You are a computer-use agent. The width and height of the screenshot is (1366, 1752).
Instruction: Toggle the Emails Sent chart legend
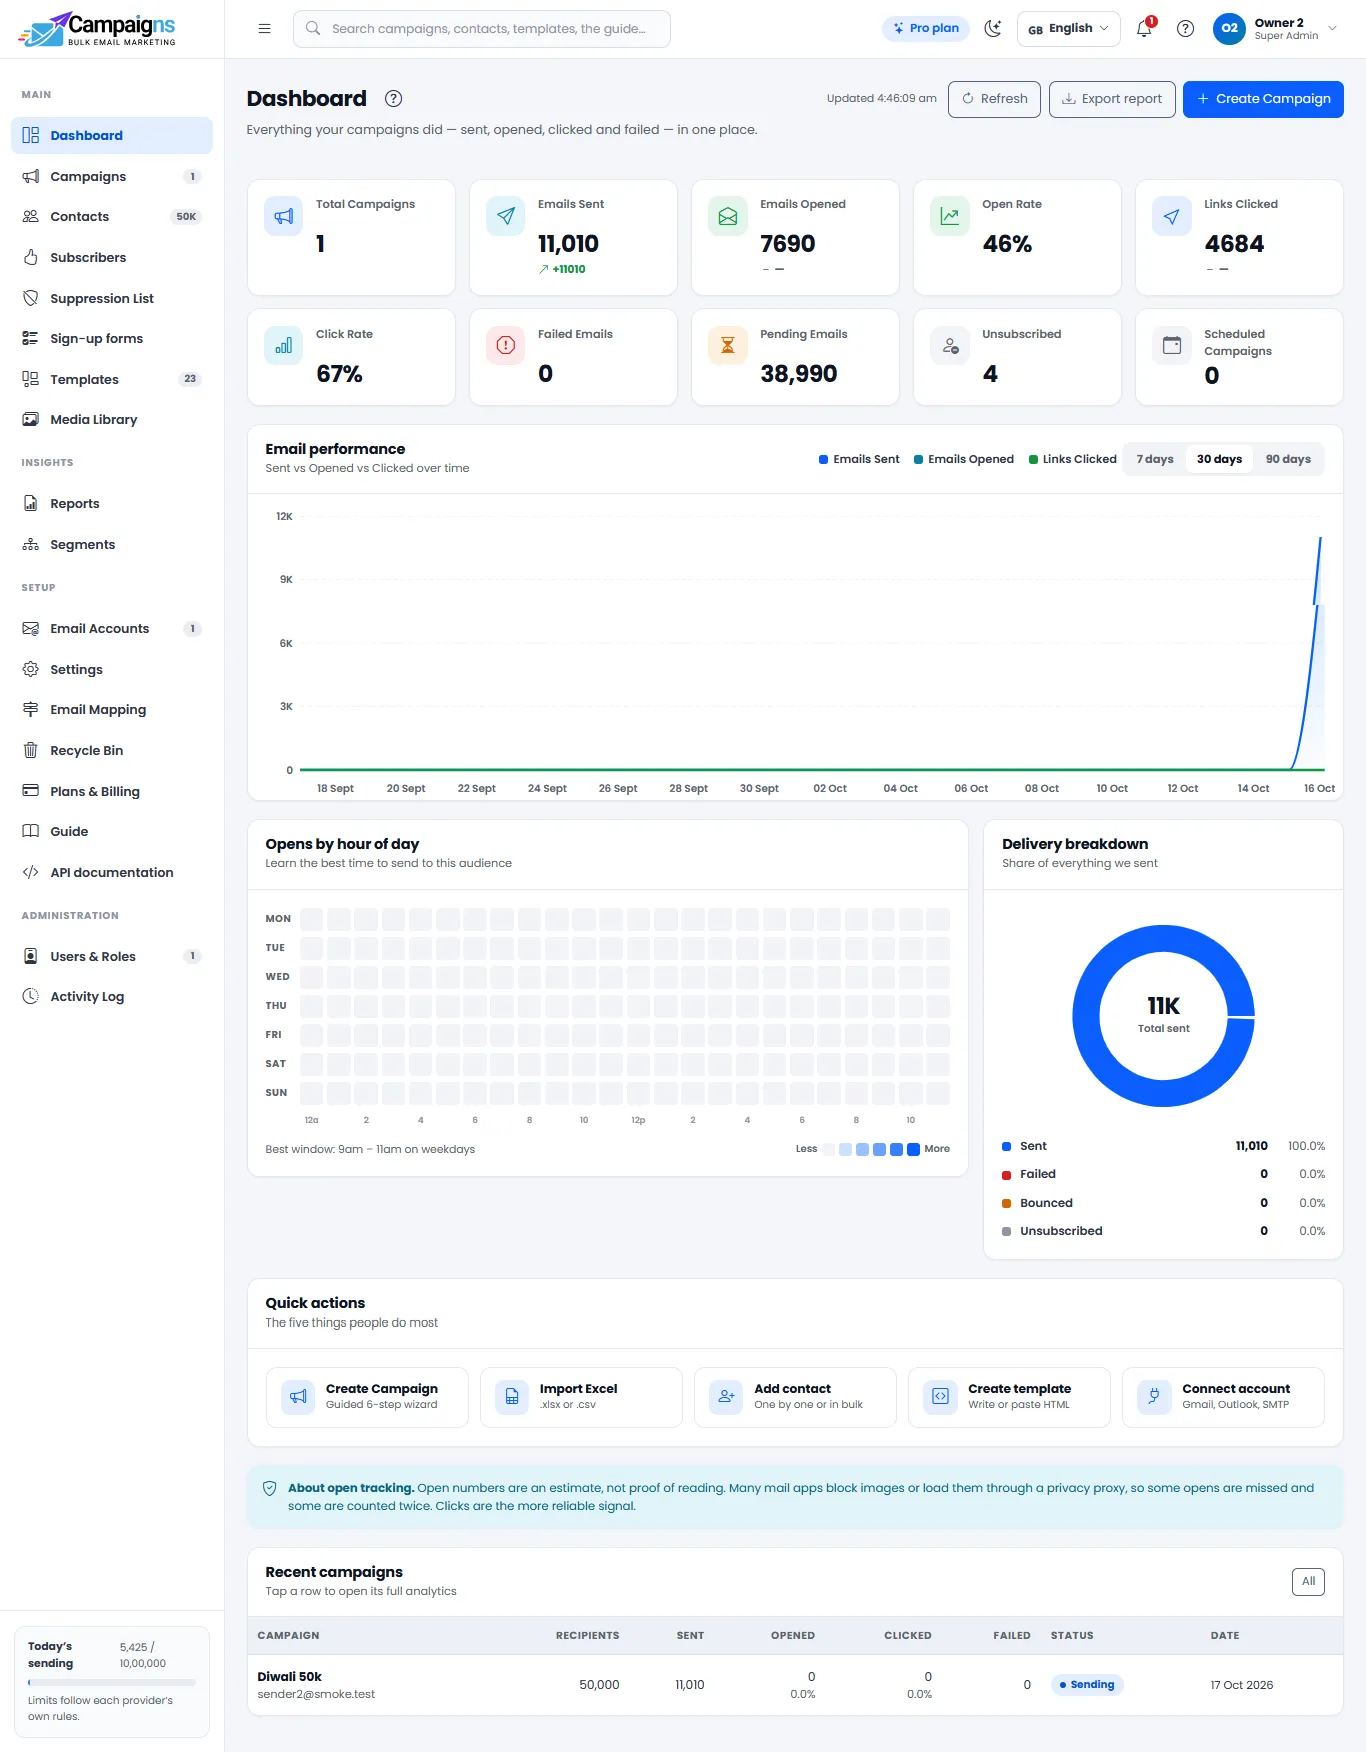pos(859,460)
